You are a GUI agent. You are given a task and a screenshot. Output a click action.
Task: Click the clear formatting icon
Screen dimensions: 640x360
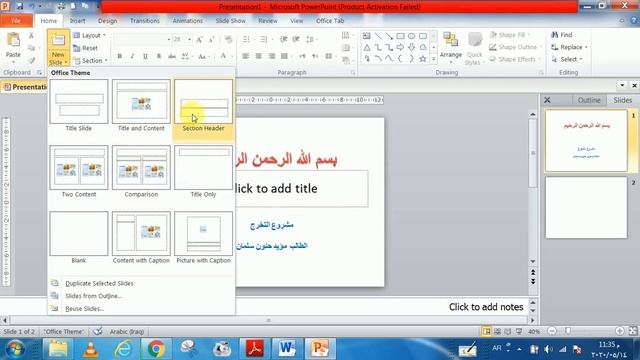229,40
